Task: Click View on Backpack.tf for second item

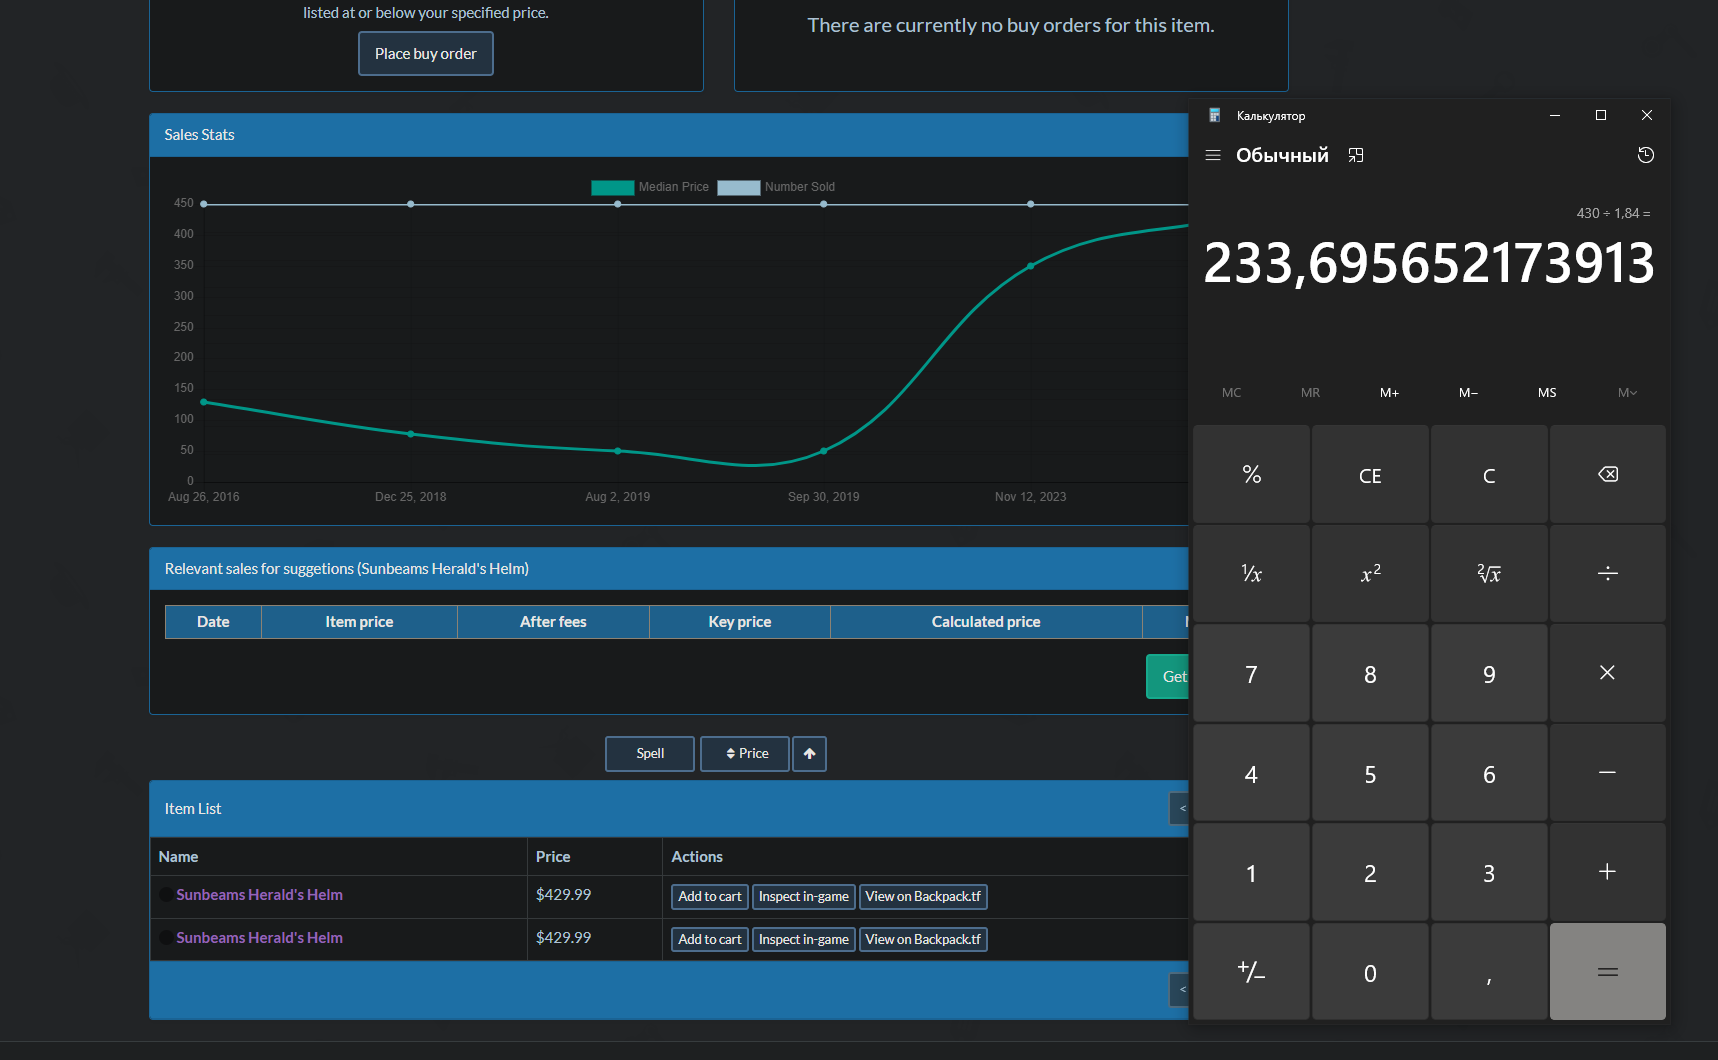Action: tap(923, 940)
